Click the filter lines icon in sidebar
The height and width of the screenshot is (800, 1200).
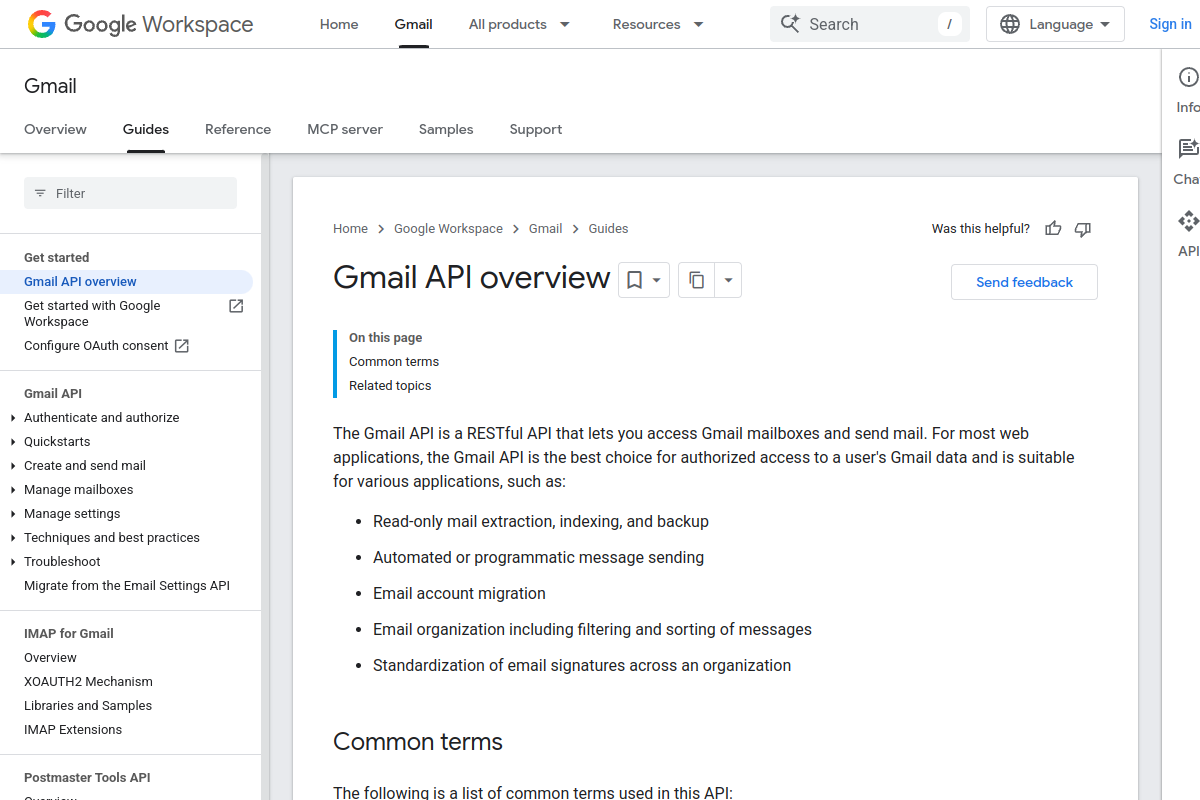click(40, 193)
